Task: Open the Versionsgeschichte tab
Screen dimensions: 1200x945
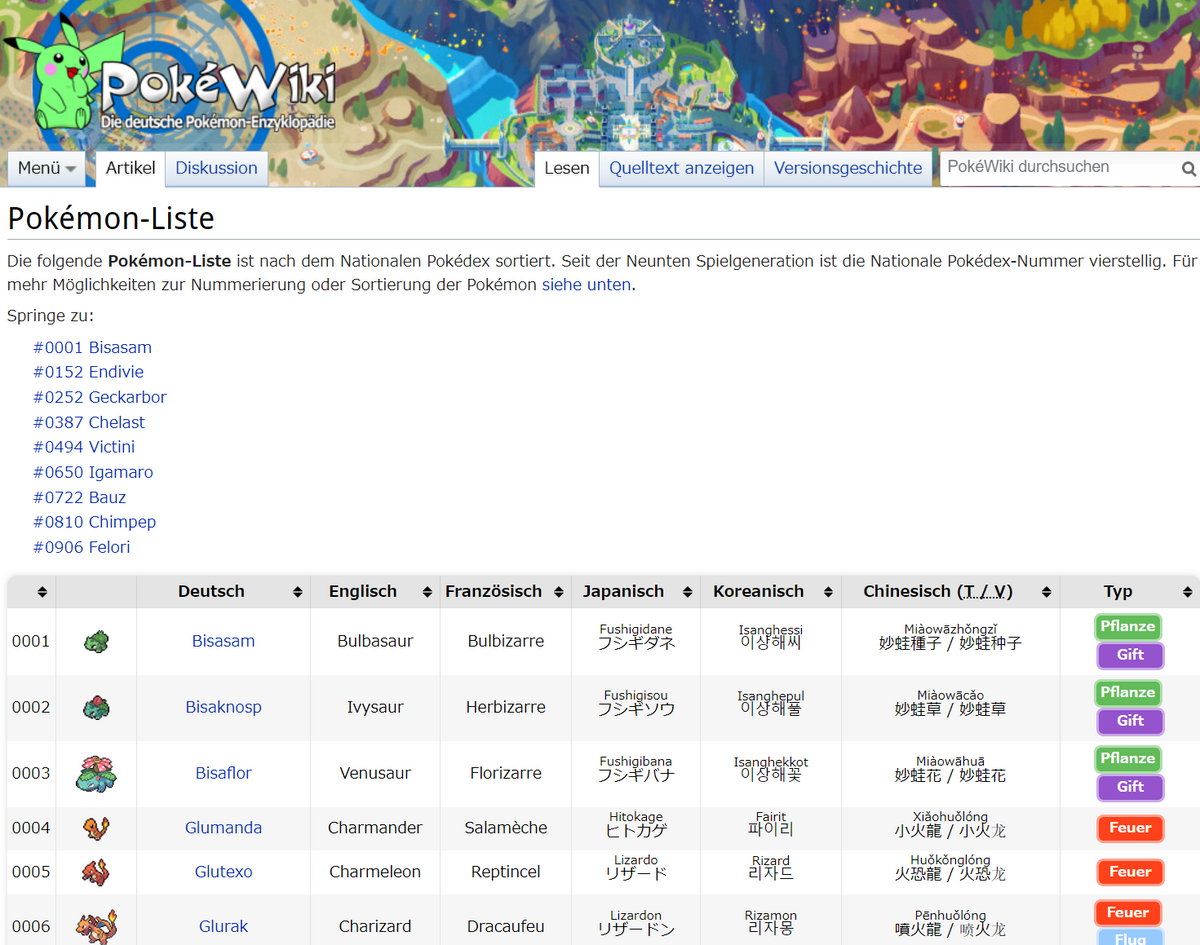Action: click(x=848, y=168)
